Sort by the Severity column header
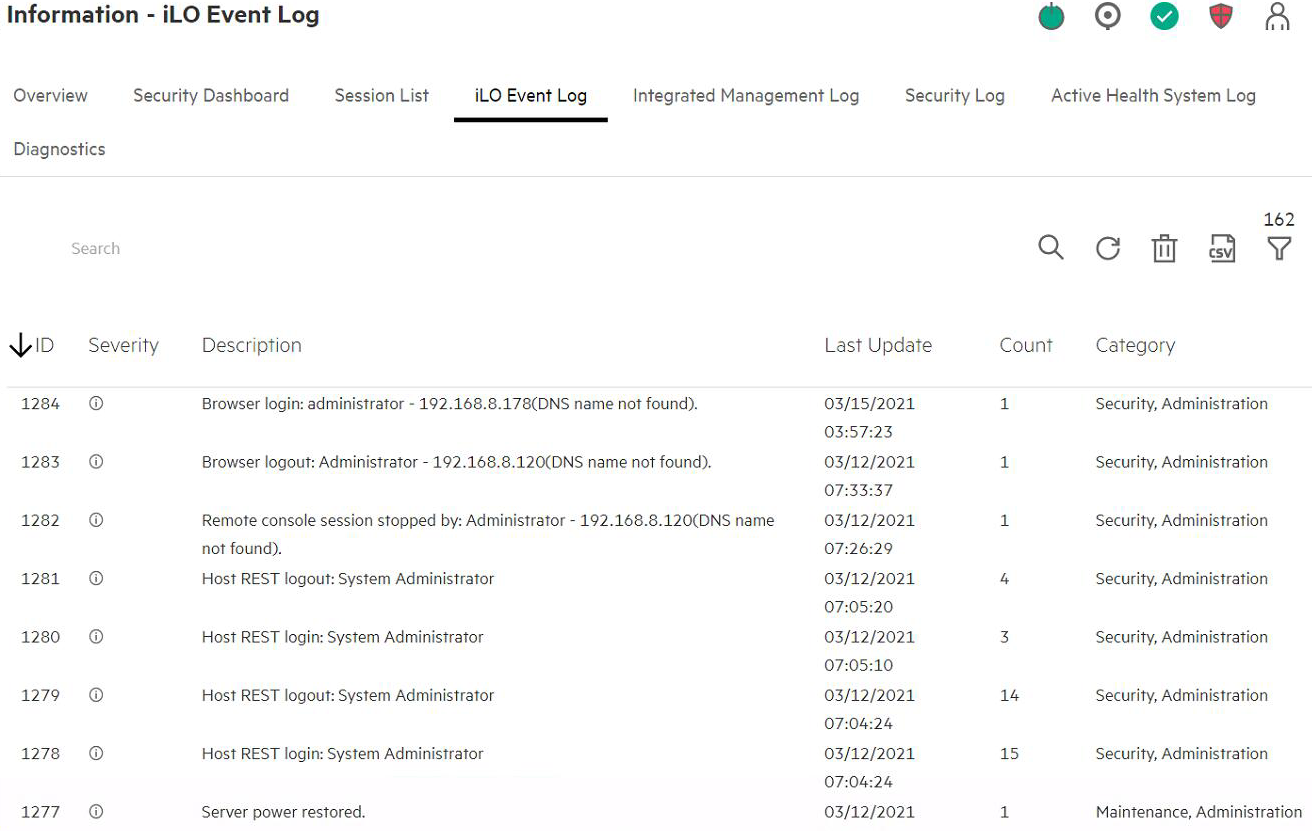 123,346
